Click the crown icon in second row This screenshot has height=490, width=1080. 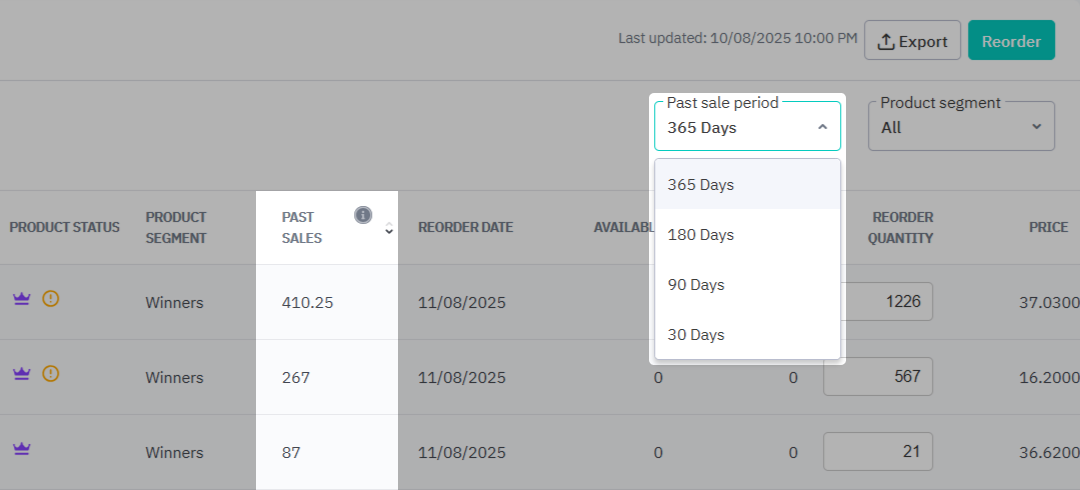pyautogui.click(x=21, y=373)
